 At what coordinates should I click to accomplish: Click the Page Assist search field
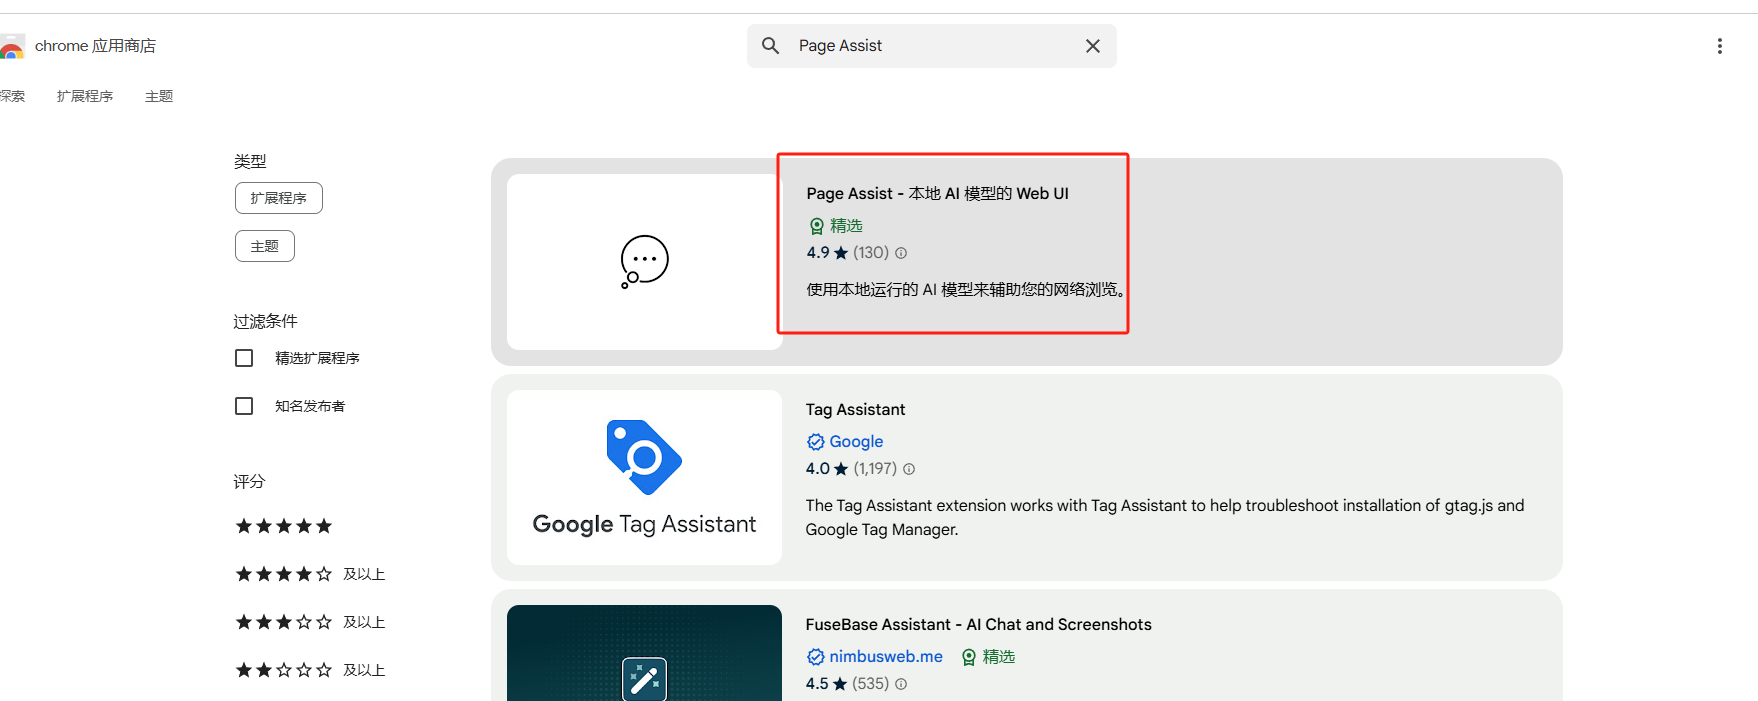point(932,46)
